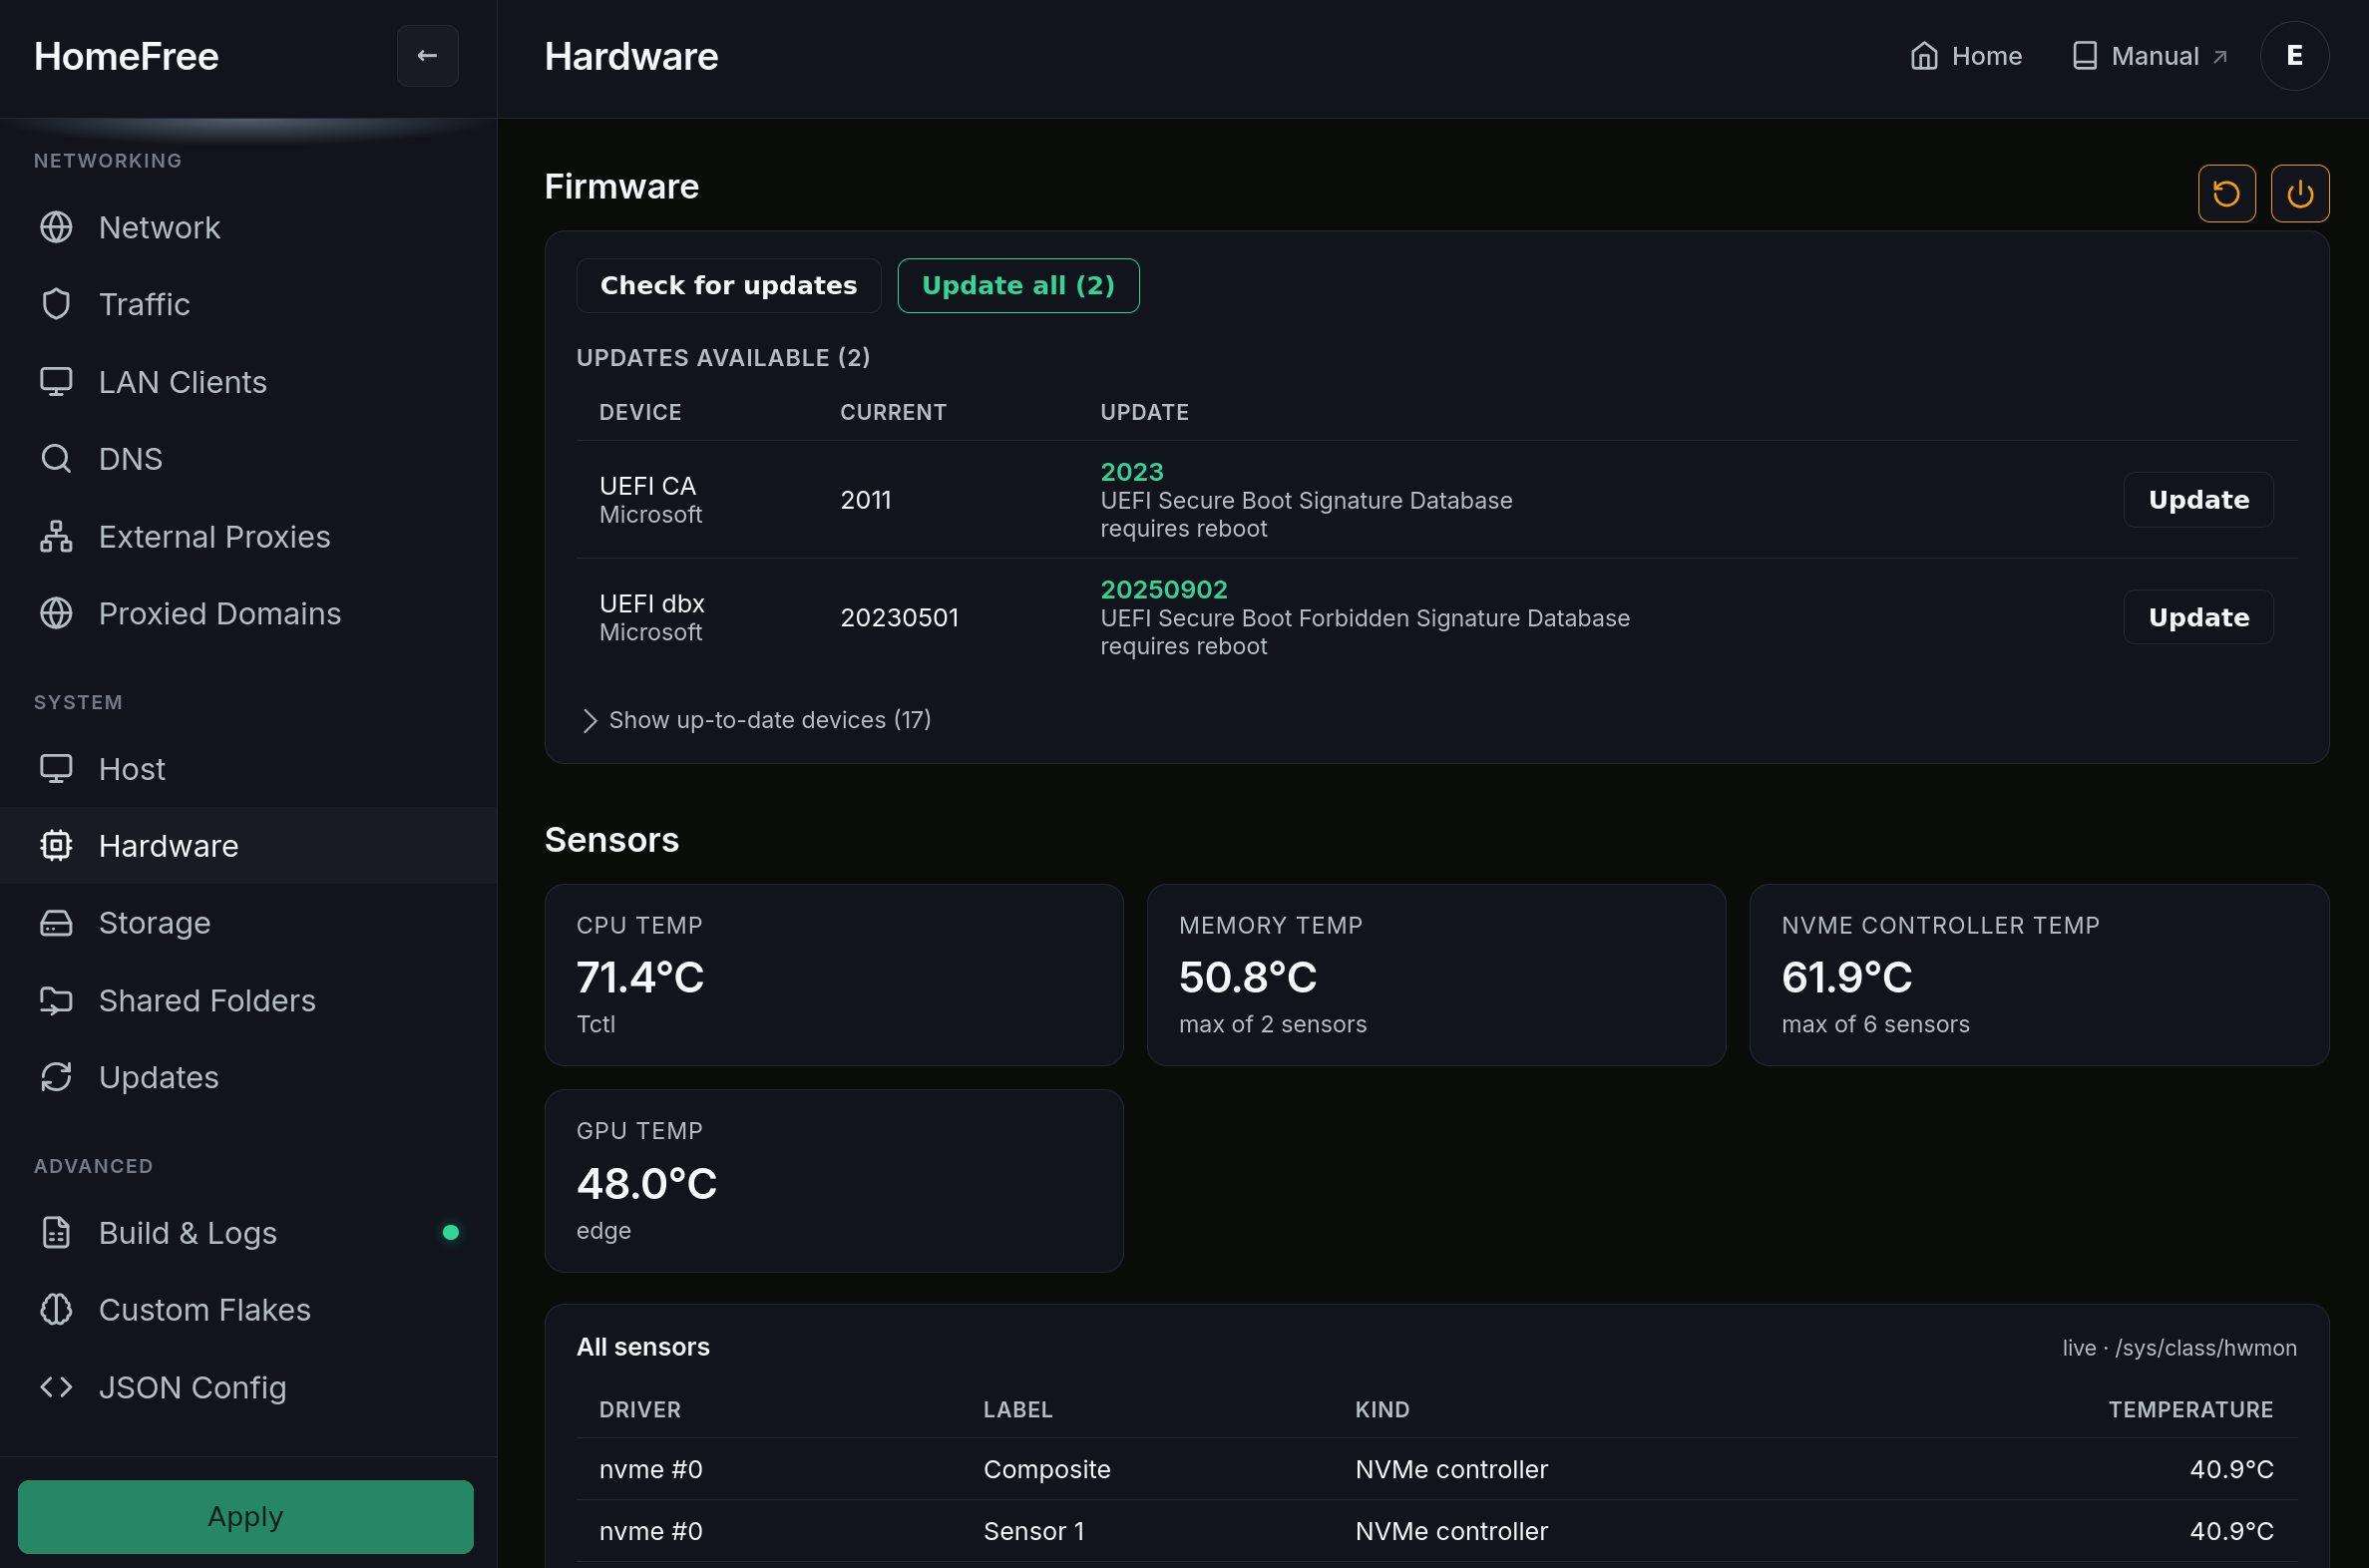
Task: Click current version 2011
Action: (865, 500)
